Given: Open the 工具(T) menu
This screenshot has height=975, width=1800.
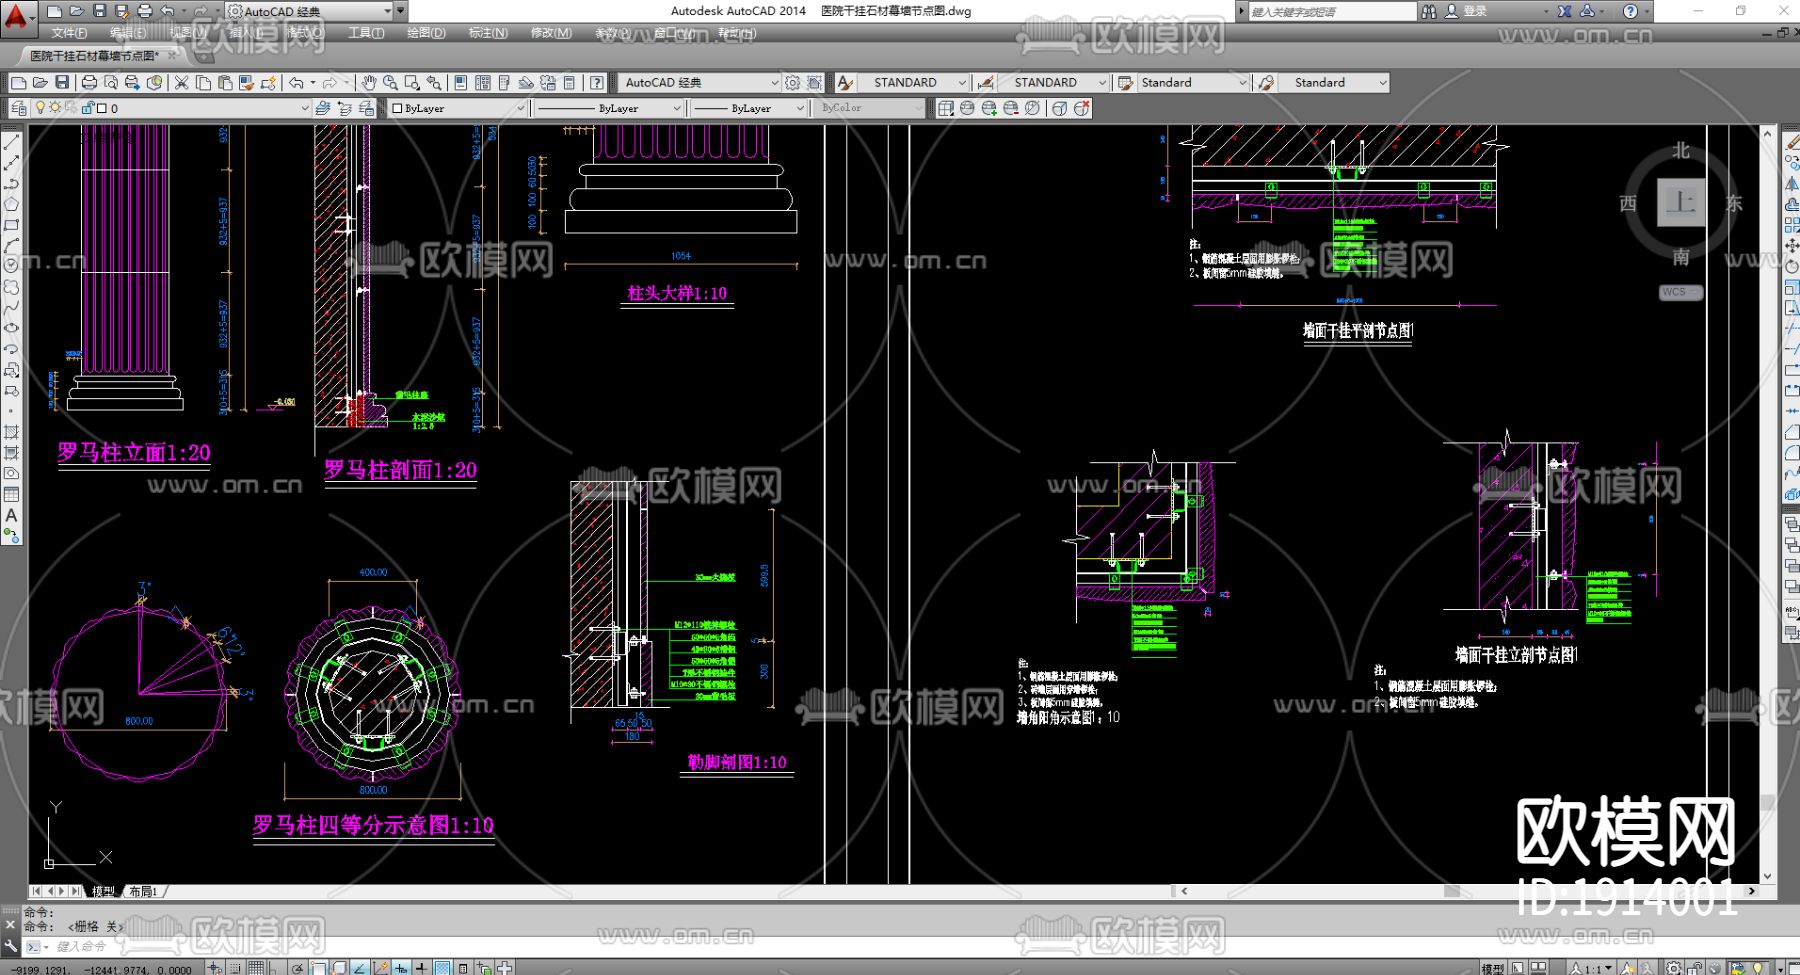Looking at the screenshot, I should pyautogui.click(x=366, y=33).
